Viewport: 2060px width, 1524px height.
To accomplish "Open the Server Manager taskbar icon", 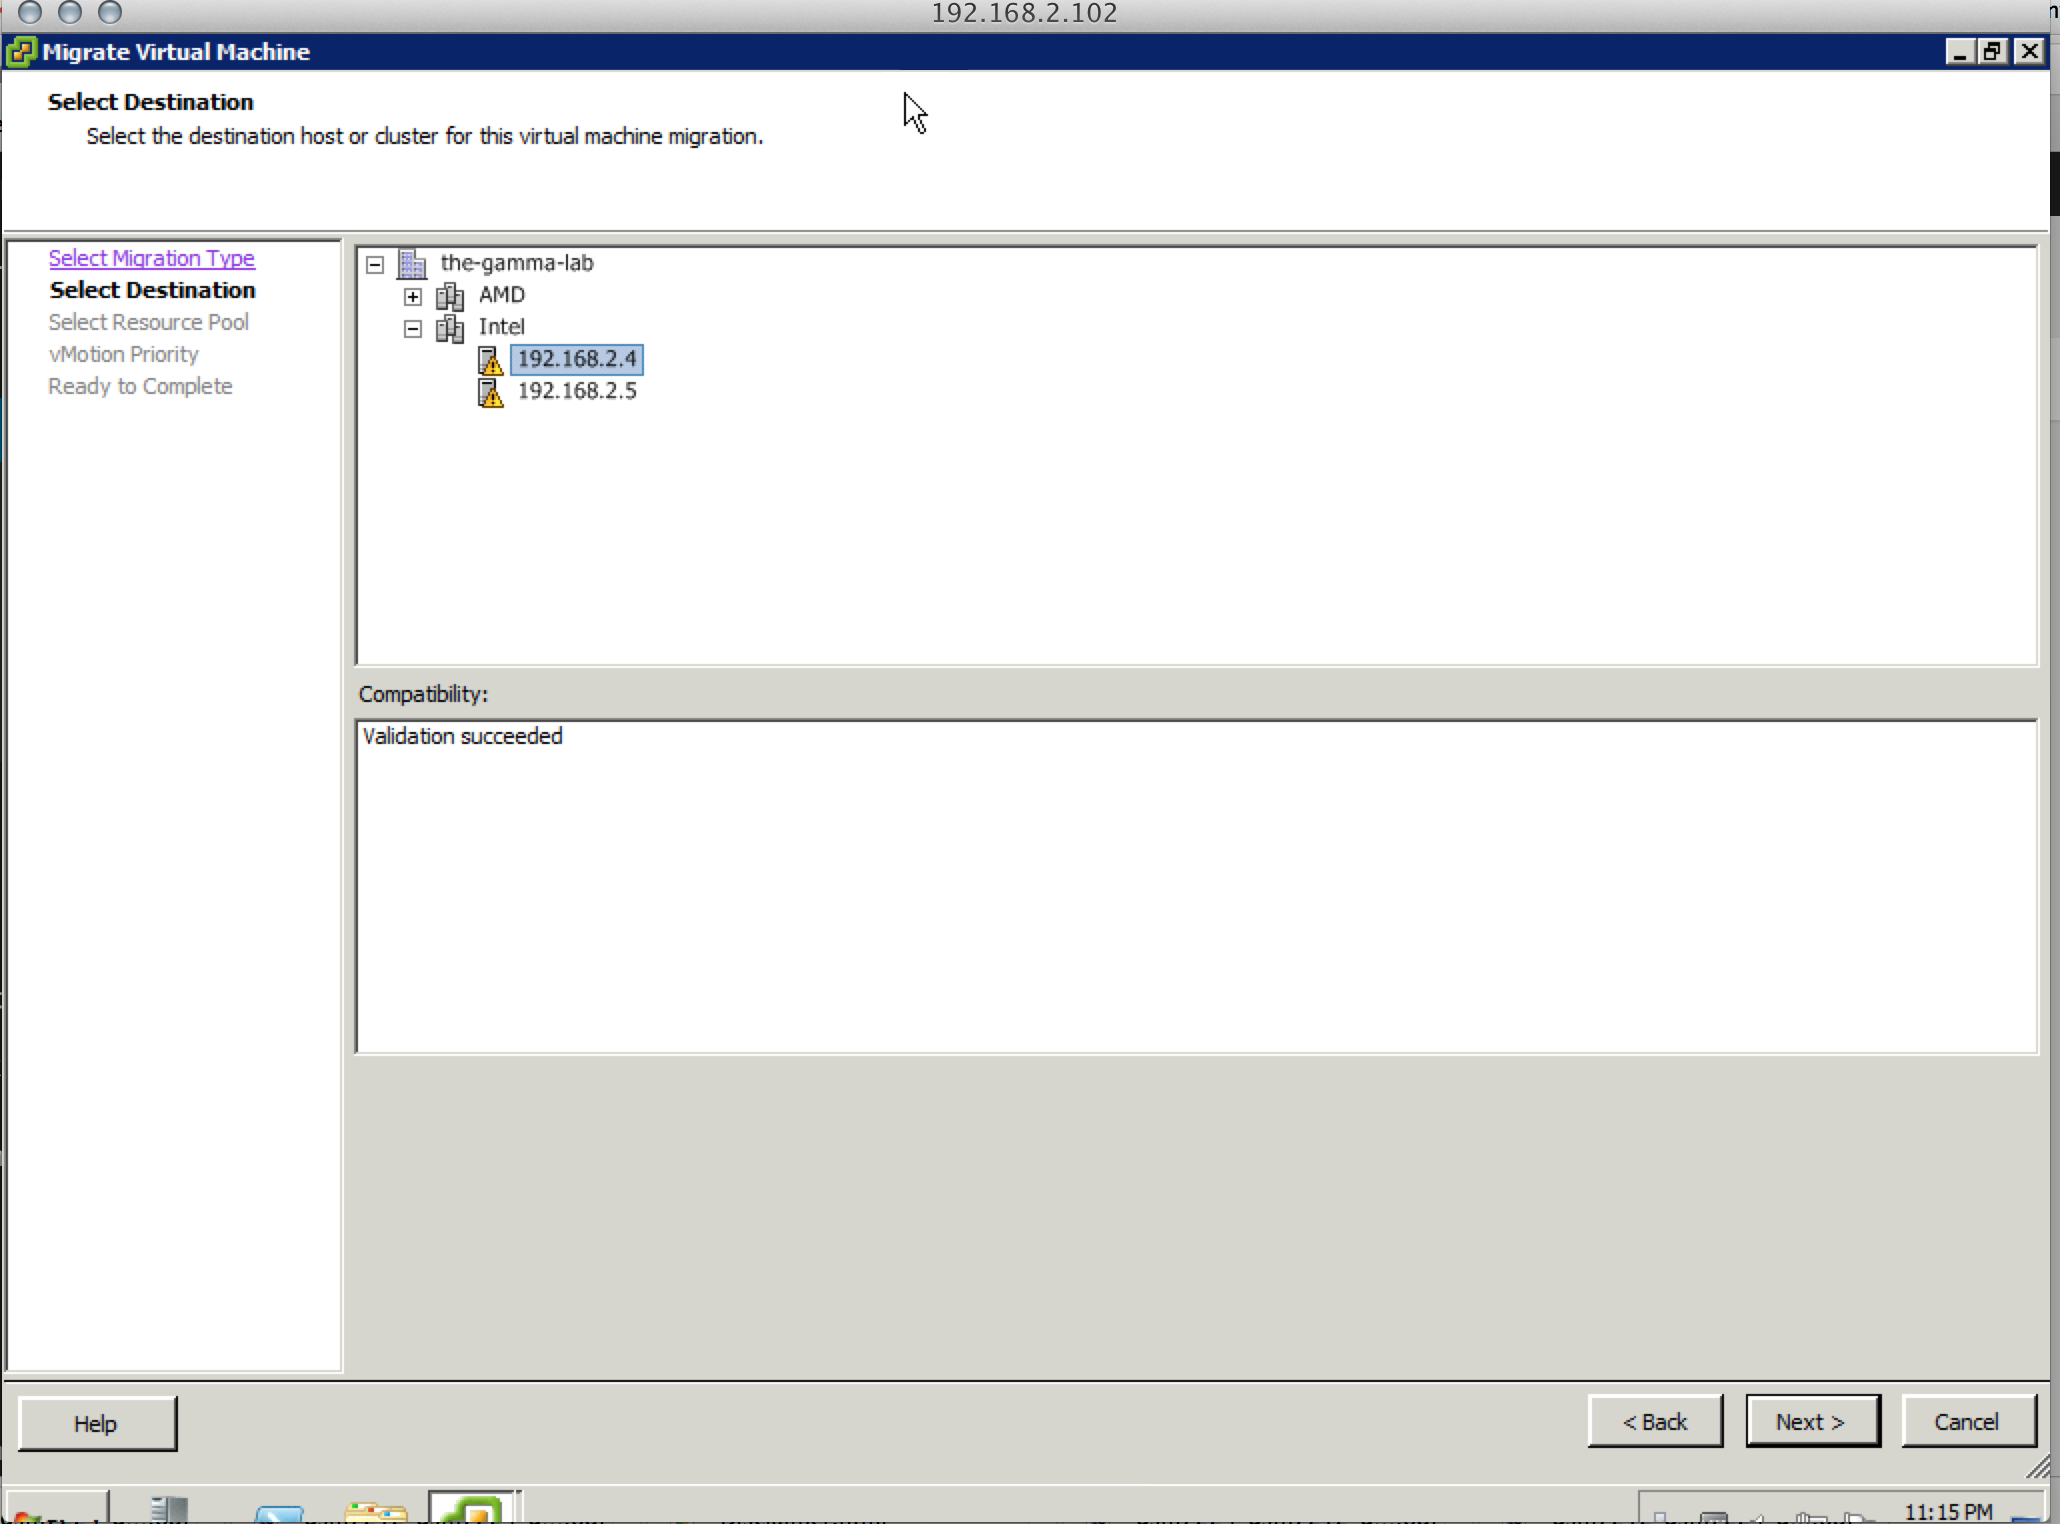I will (168, 1510).
